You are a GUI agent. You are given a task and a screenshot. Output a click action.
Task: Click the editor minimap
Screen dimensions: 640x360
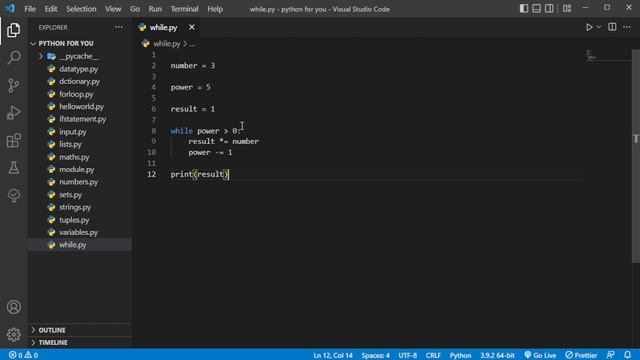coord(608,55)
